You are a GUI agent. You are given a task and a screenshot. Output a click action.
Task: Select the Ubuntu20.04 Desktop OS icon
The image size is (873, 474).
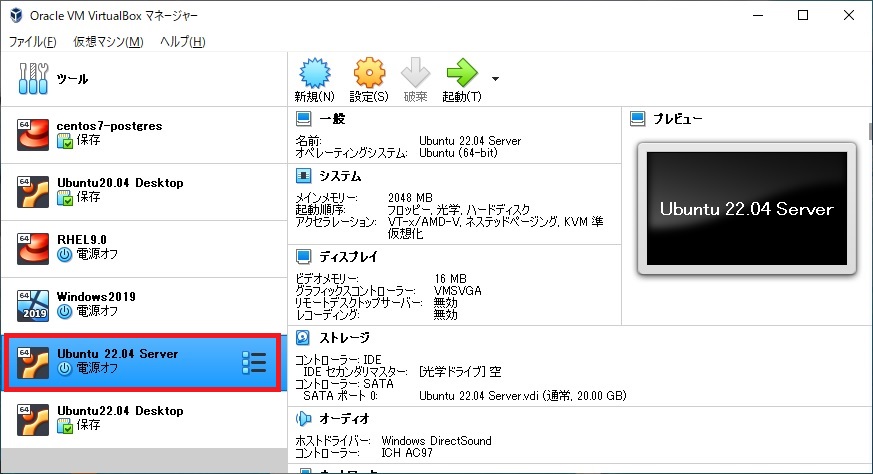[x=33, y=192]
